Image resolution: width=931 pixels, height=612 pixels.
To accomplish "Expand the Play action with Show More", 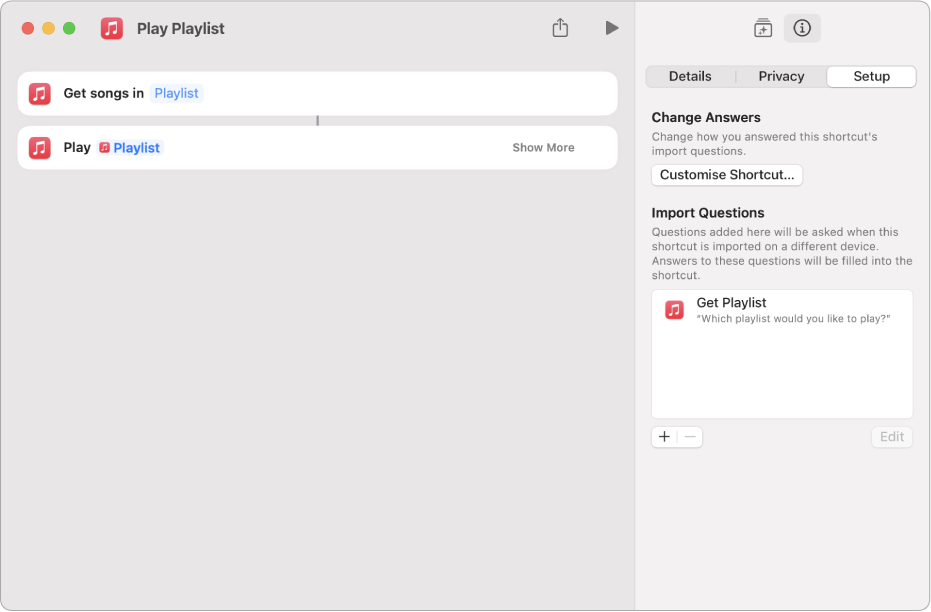I will pyautogui.click(x=543, y=148).
